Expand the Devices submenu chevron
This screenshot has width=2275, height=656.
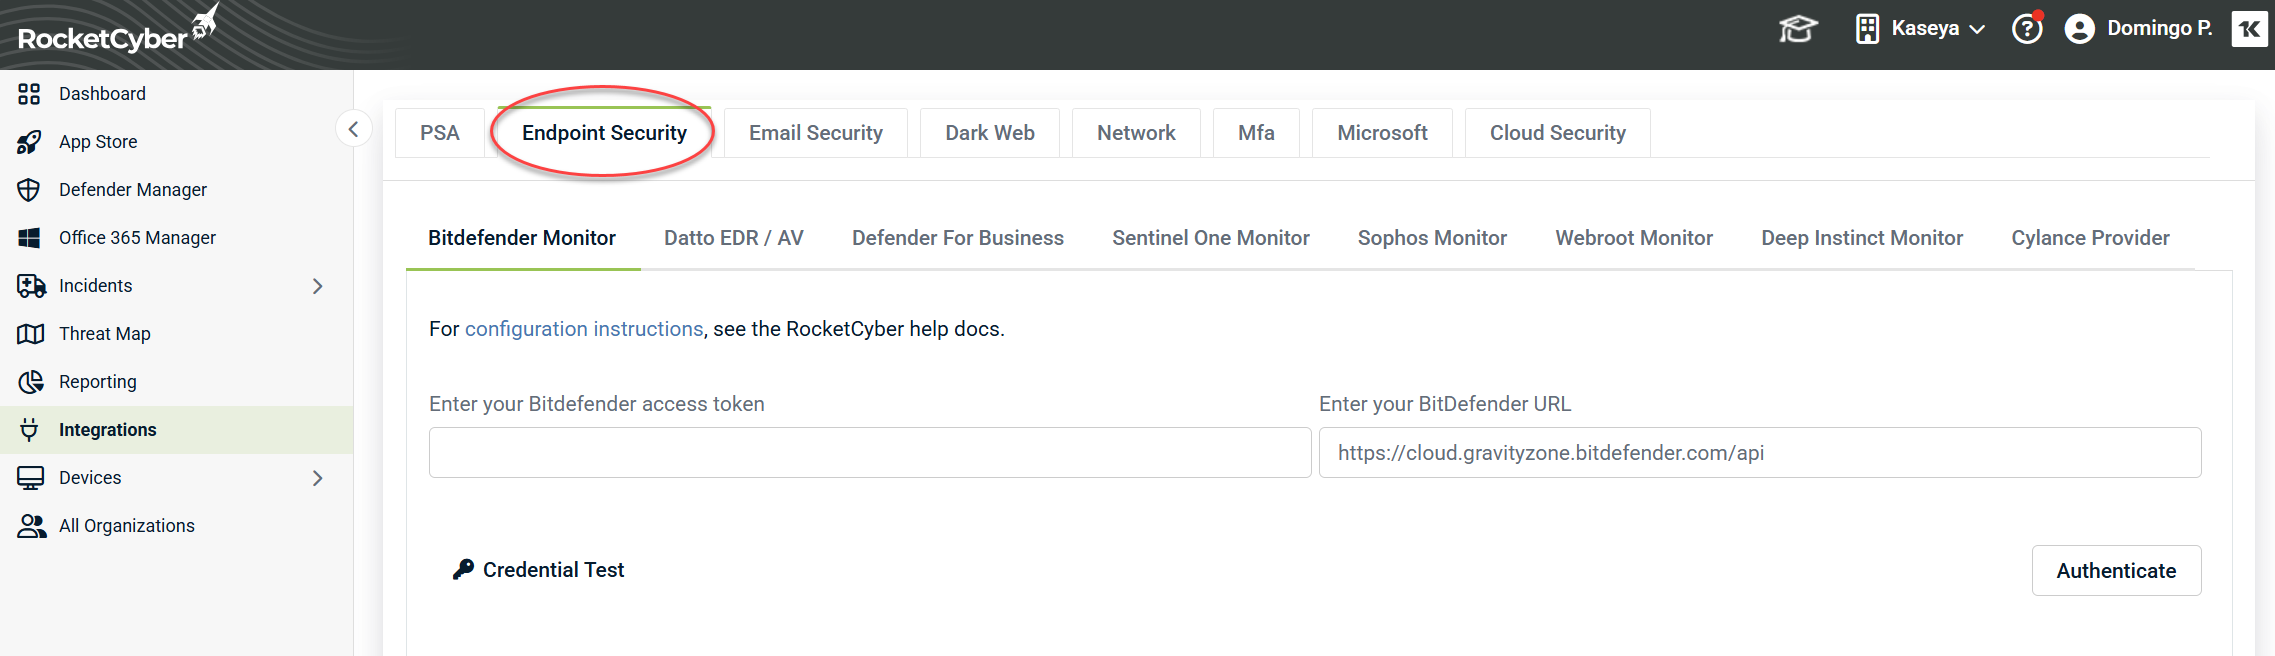(x=318, y=478)
